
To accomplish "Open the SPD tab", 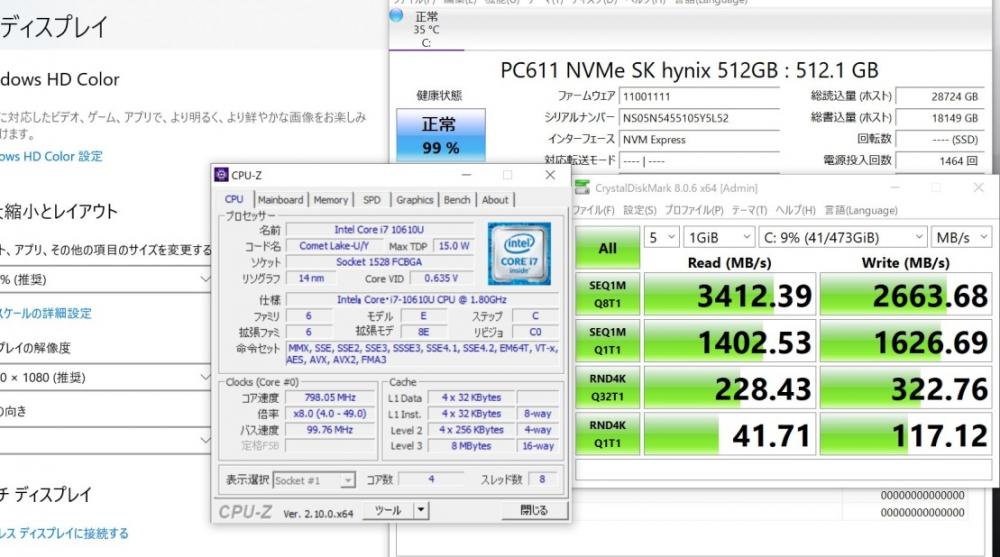I will [x=372, y=200].
